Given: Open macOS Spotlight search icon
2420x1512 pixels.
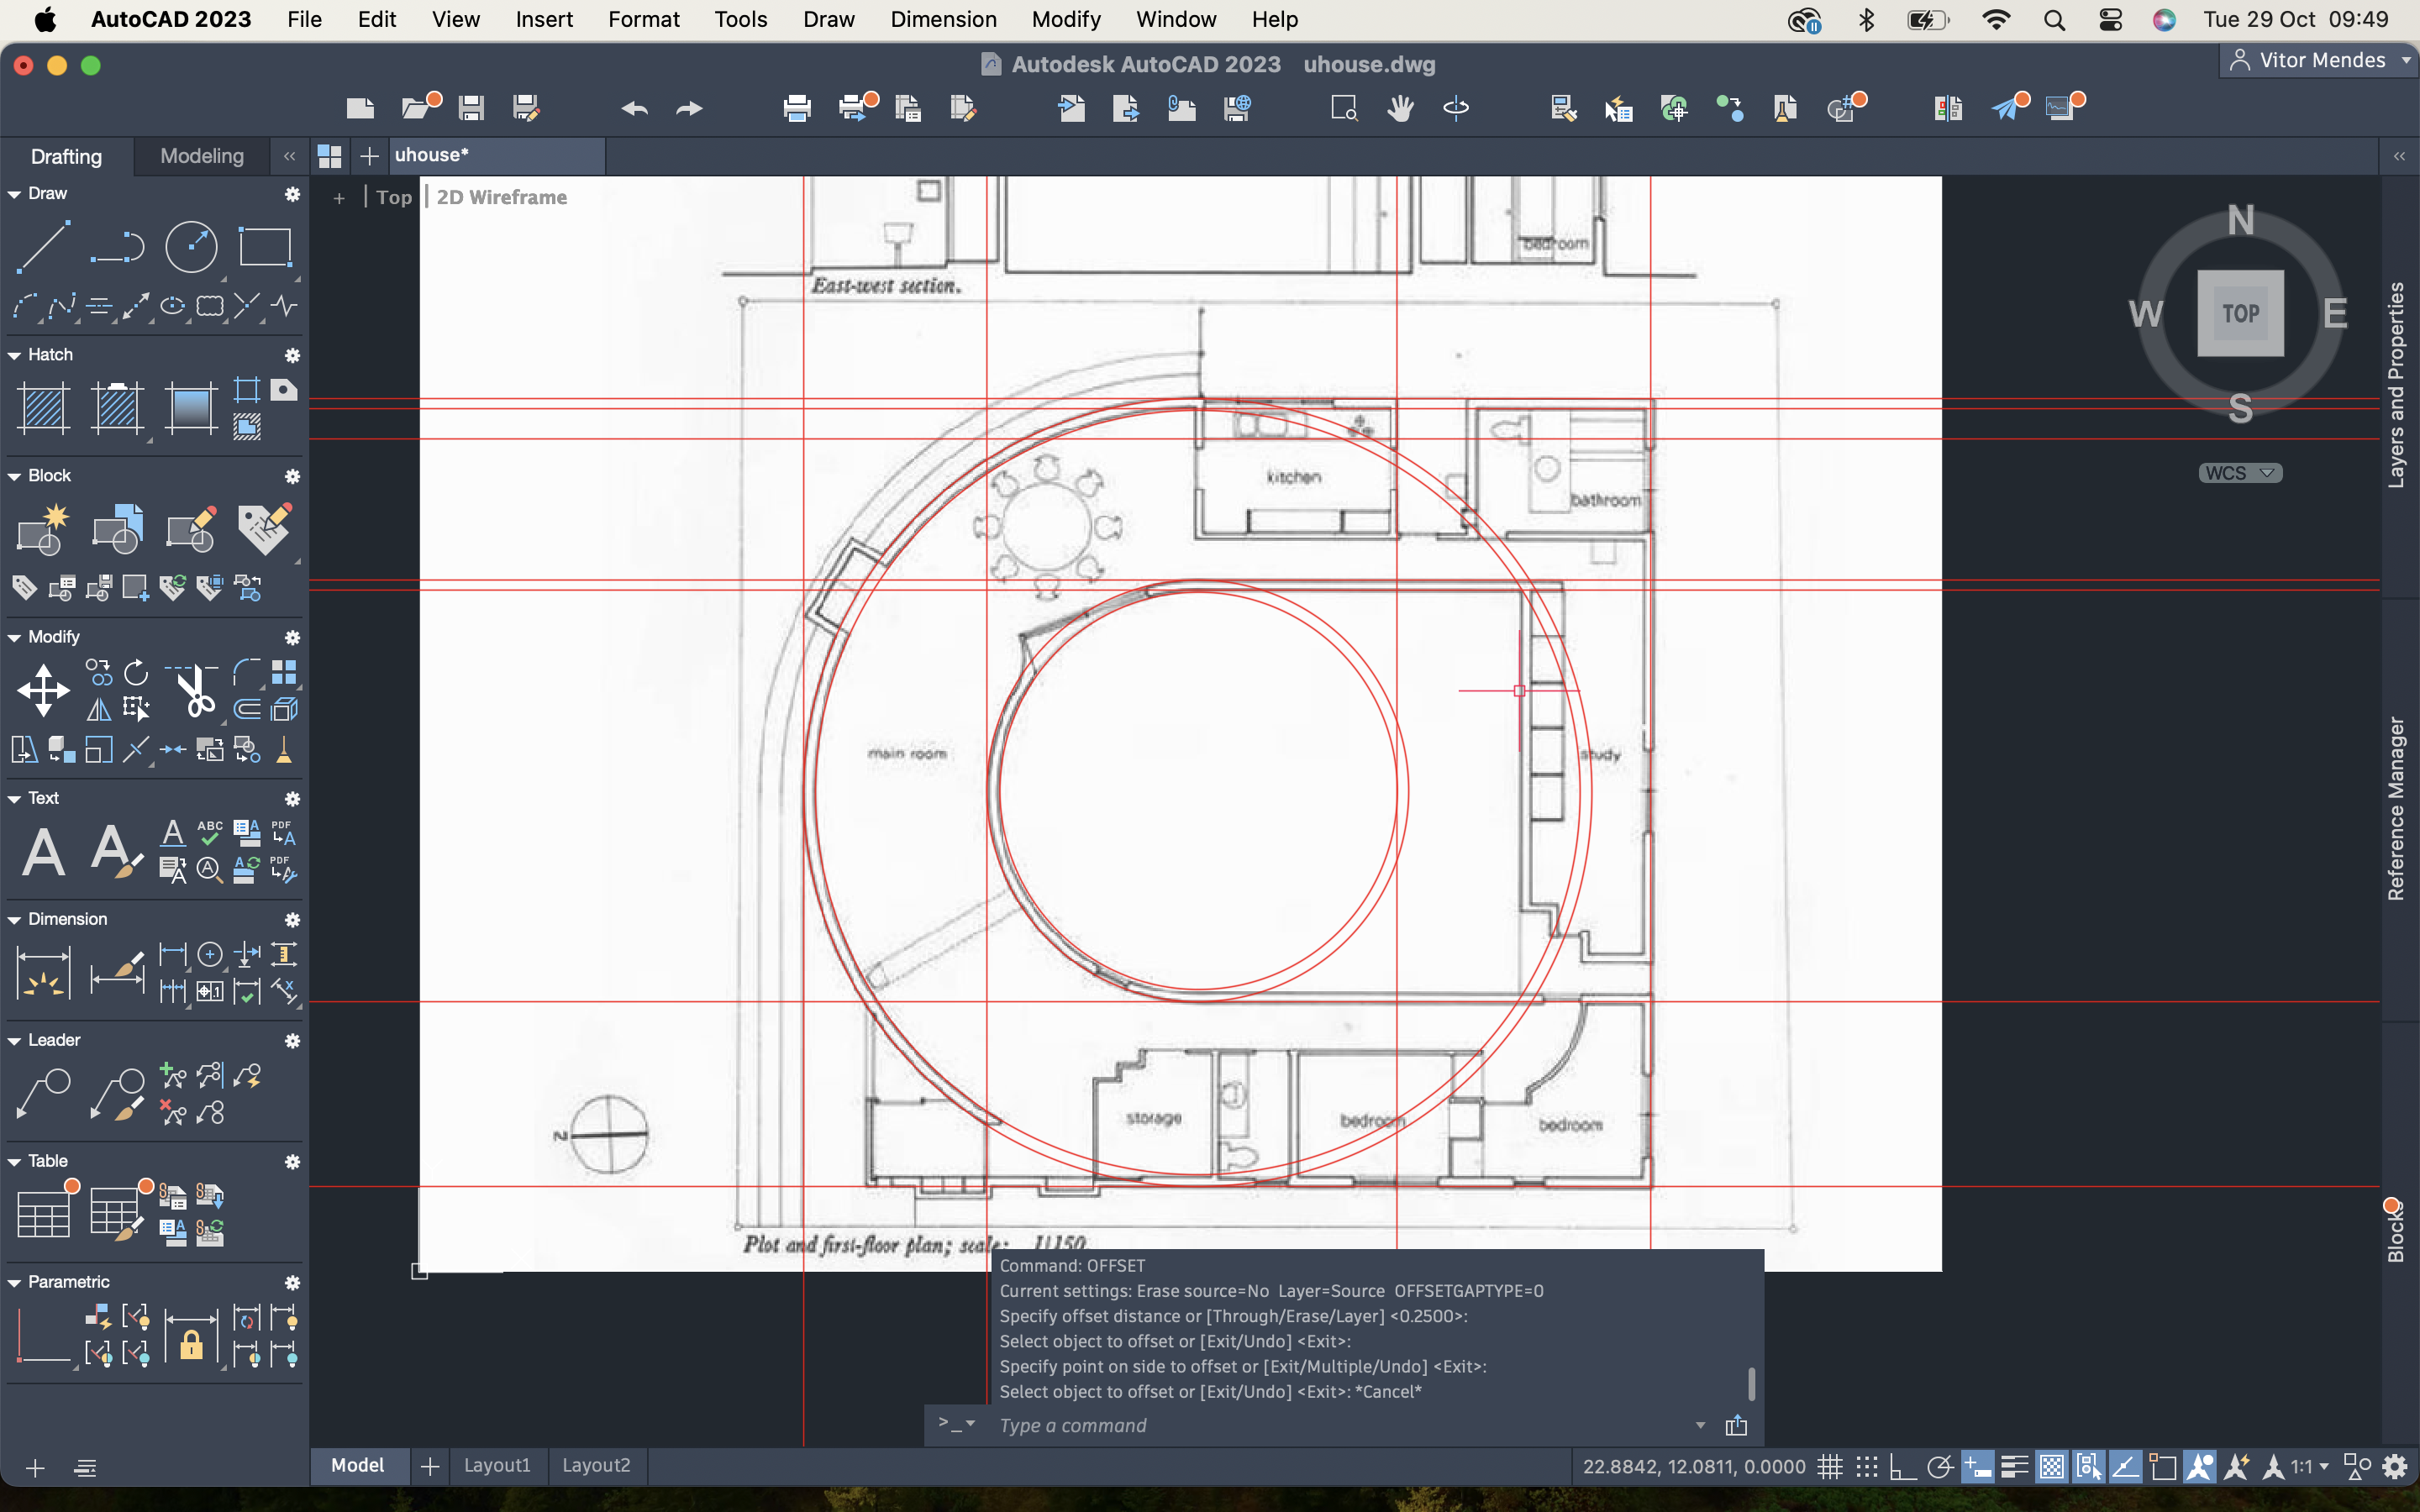Looking at the screenshot, I should pyautogui.click(x=2054, y=20).
